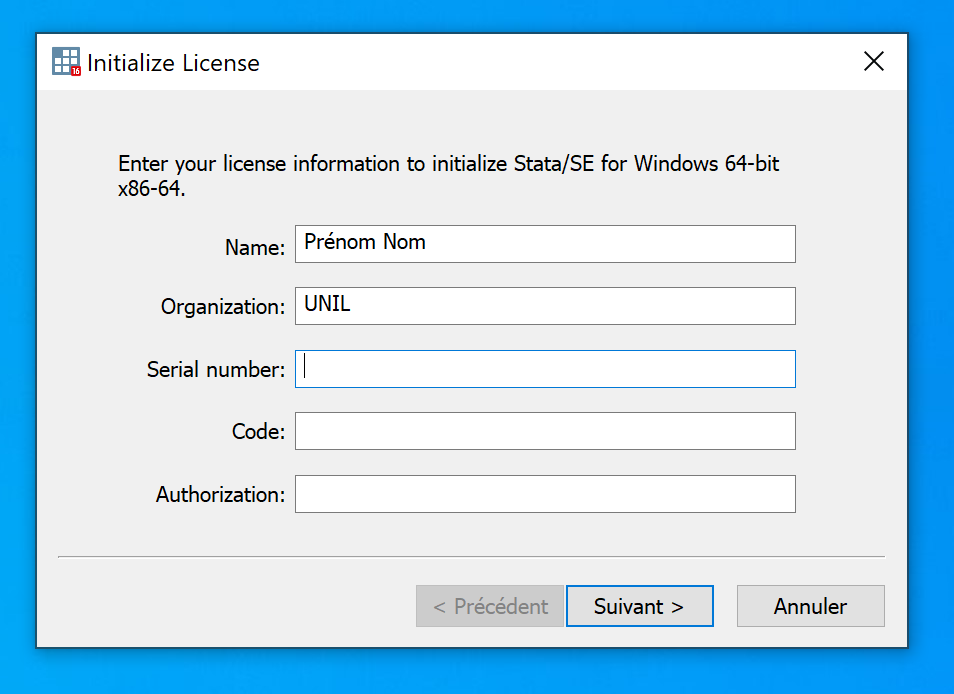Click the "Initialize License" window title text

[x=173, y=63]
